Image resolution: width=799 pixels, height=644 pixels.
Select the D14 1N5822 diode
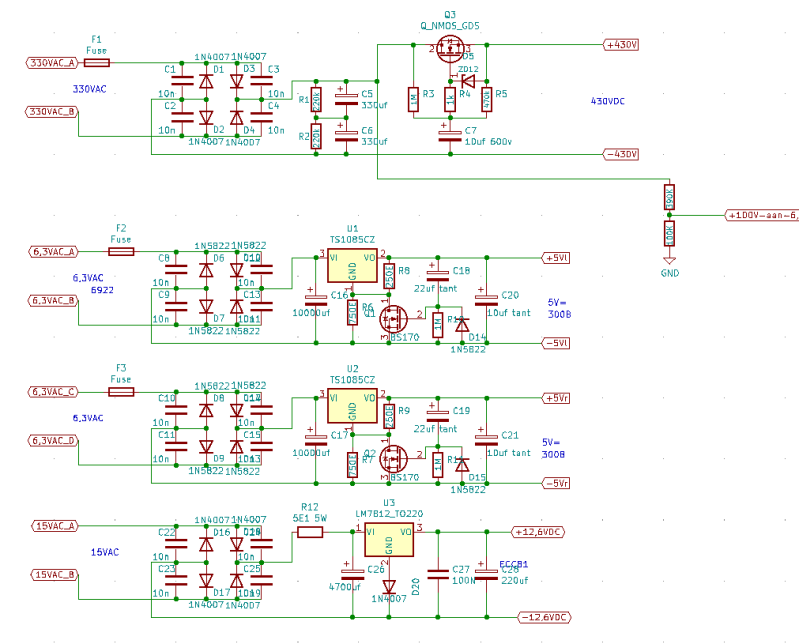tap(462, 325)
